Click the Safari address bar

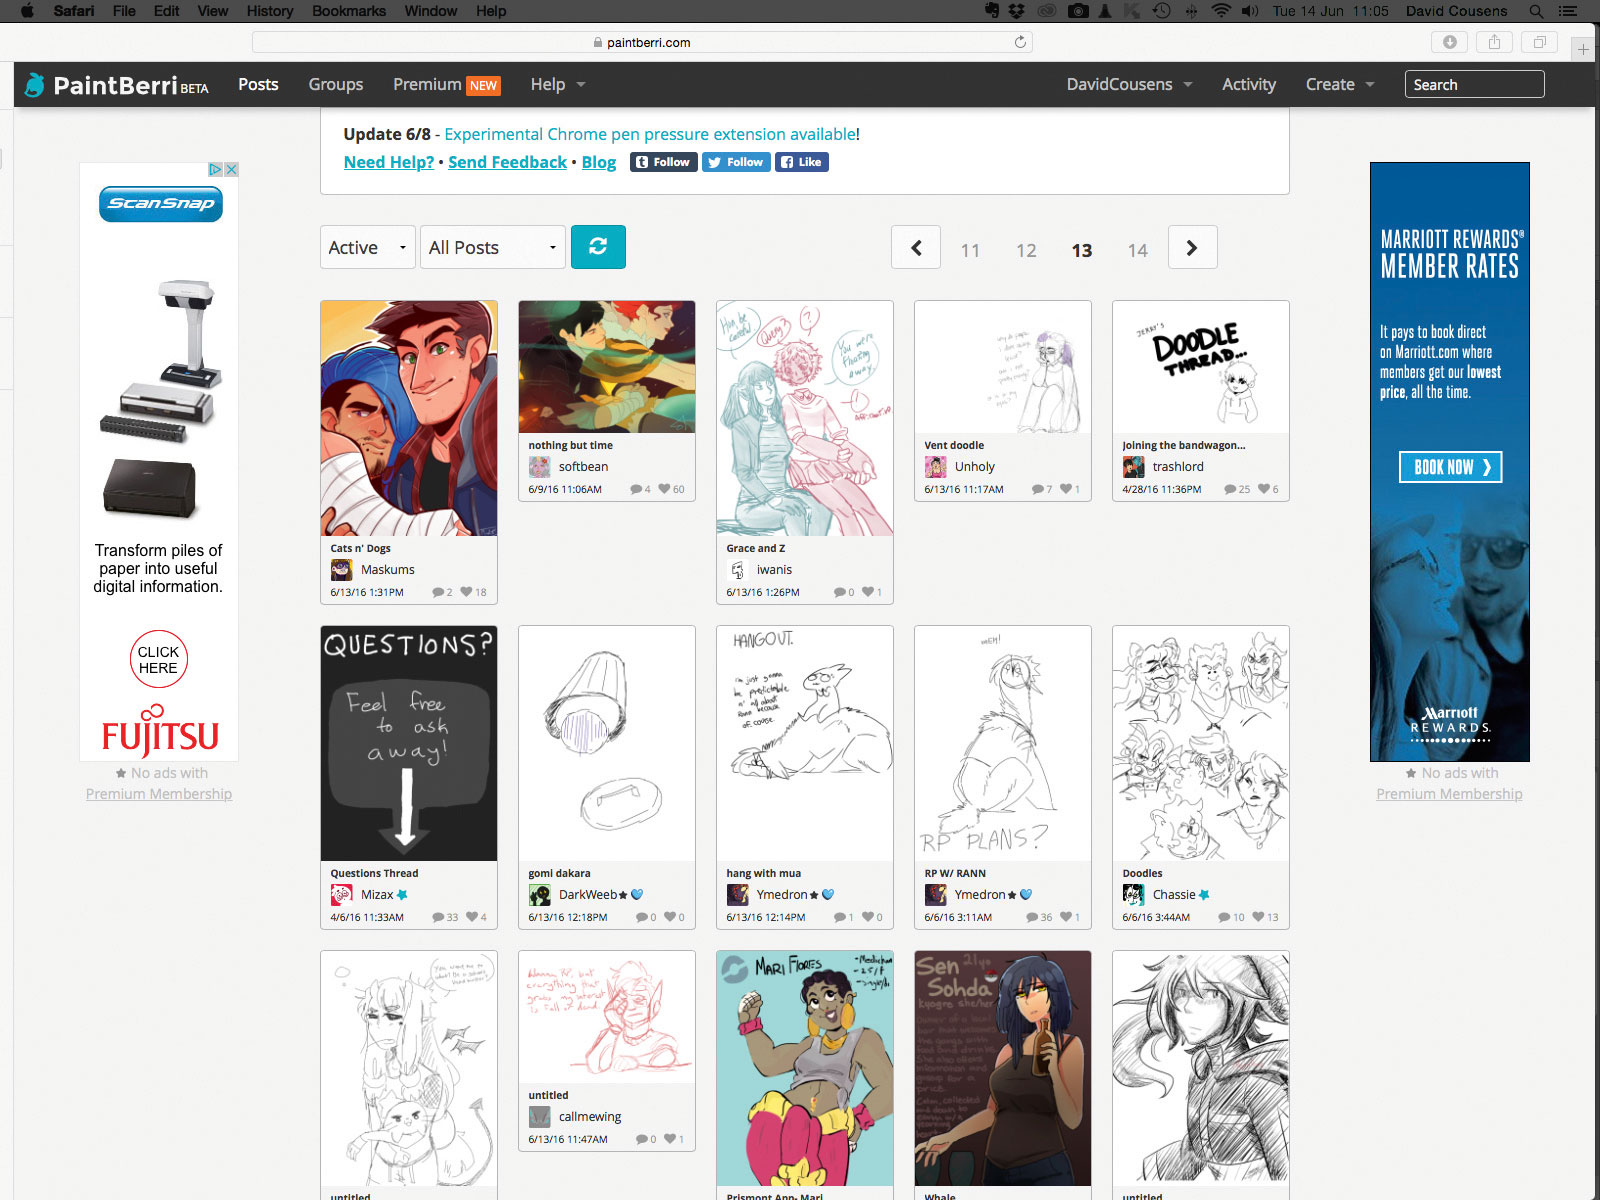(642, 42)
